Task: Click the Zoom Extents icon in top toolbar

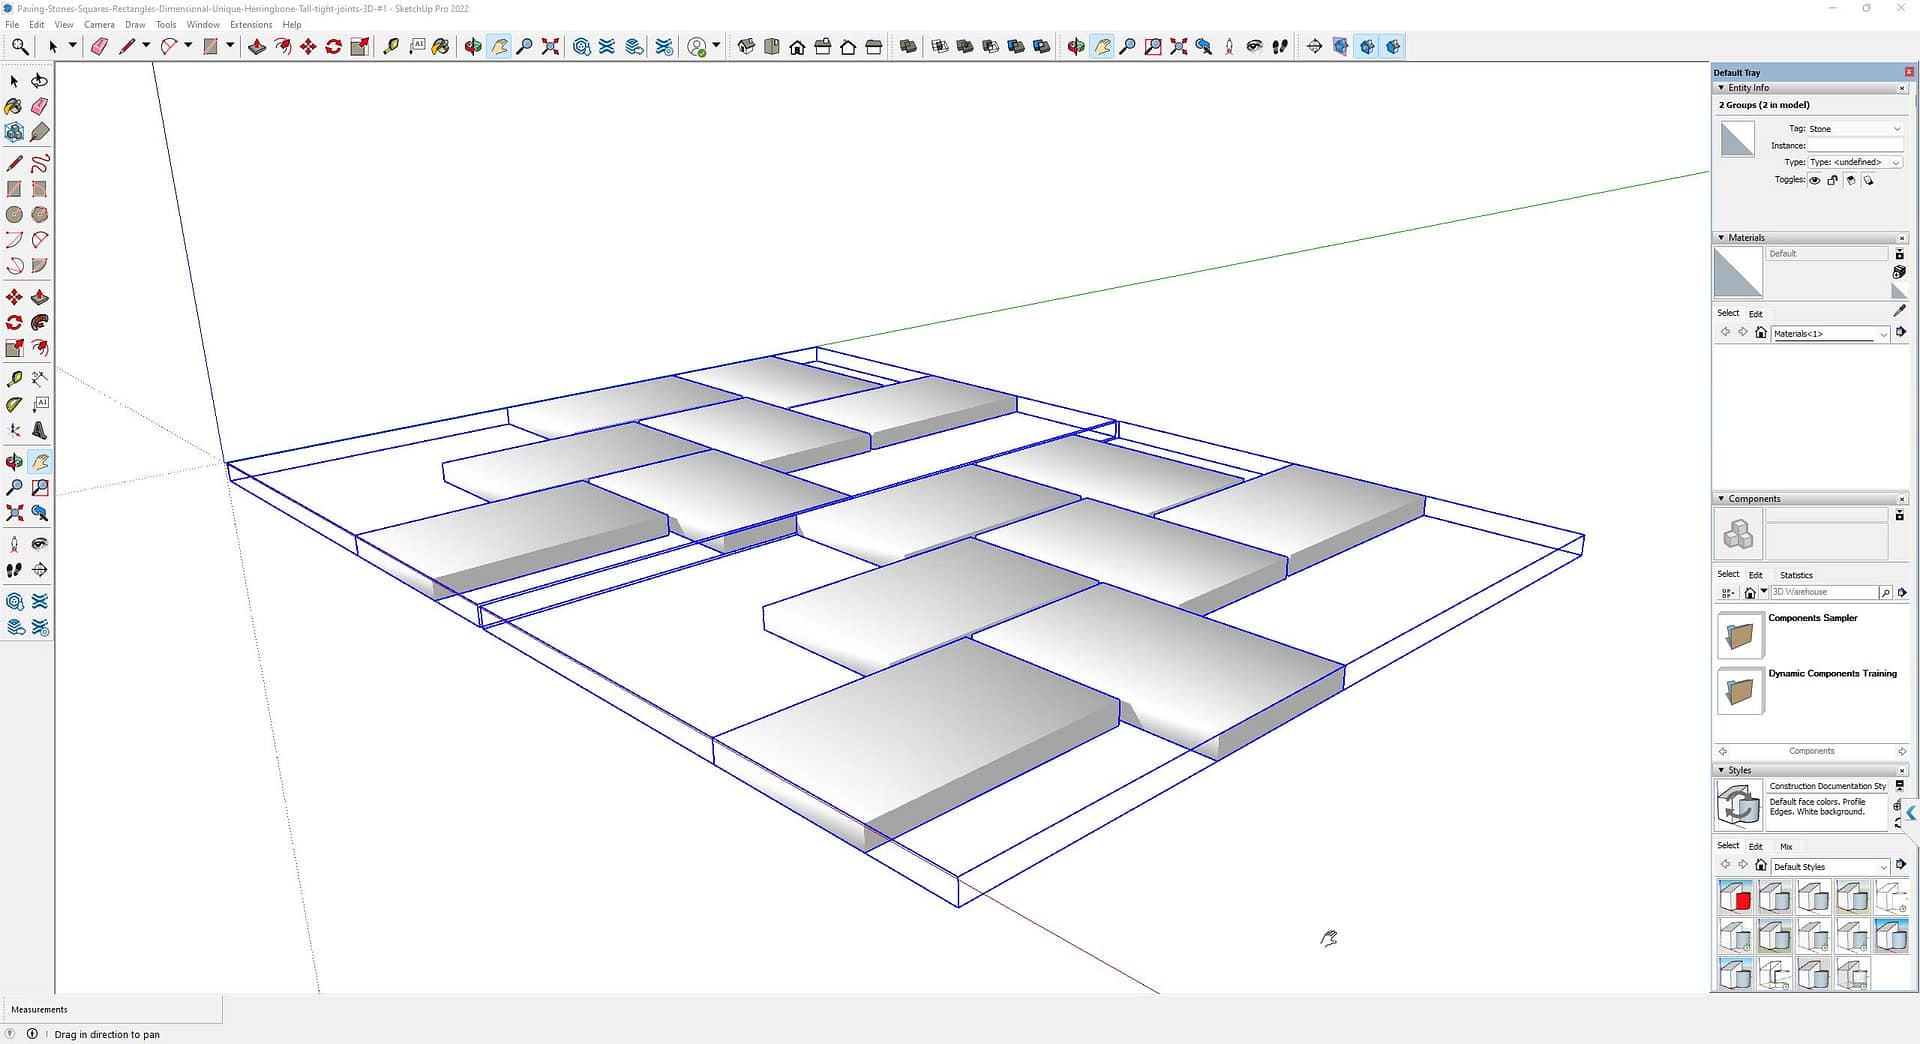Action: 550,47
